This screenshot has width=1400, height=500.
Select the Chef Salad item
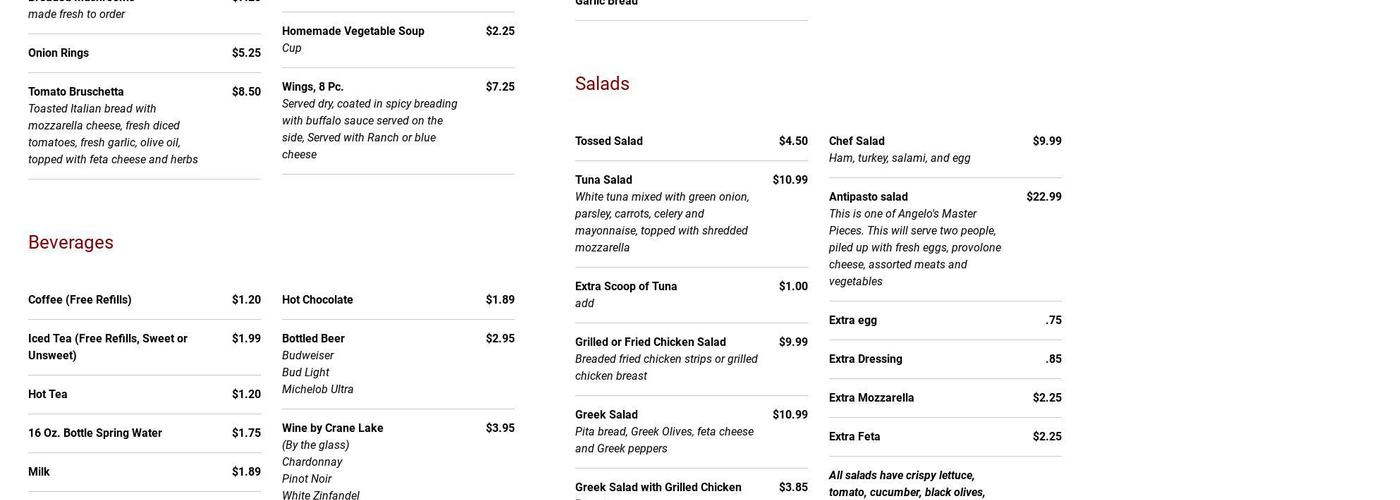tap(857, 141)
